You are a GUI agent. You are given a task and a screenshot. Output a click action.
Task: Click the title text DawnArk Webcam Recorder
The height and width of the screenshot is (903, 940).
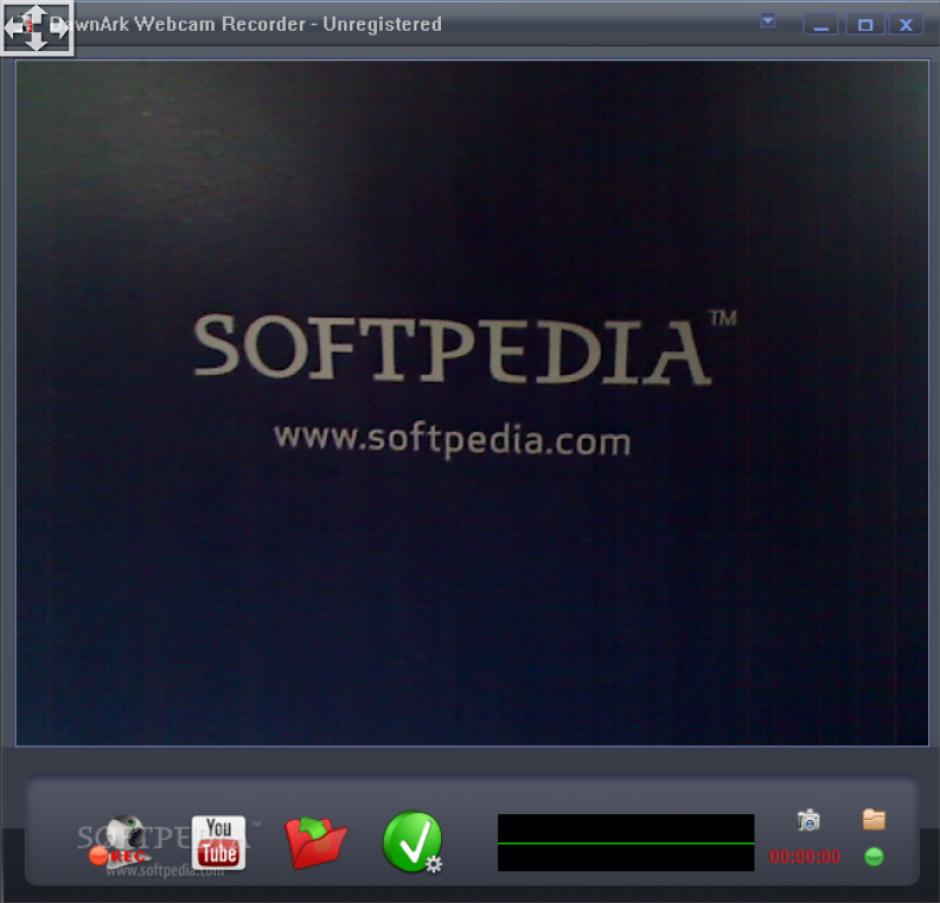(x=179, y=24)
